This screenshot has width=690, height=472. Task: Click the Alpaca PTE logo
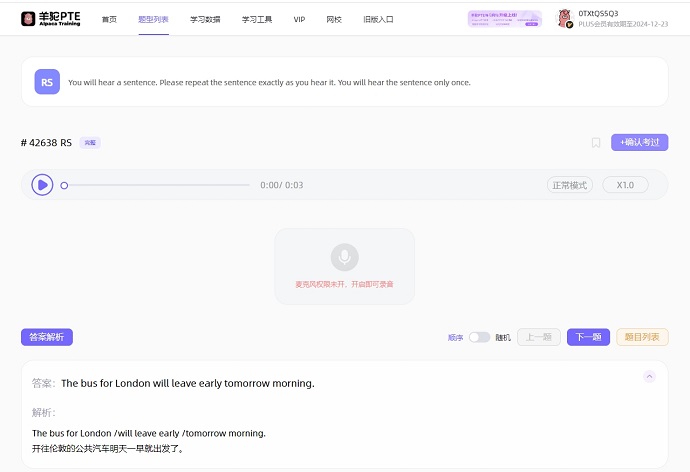point(51,18)
